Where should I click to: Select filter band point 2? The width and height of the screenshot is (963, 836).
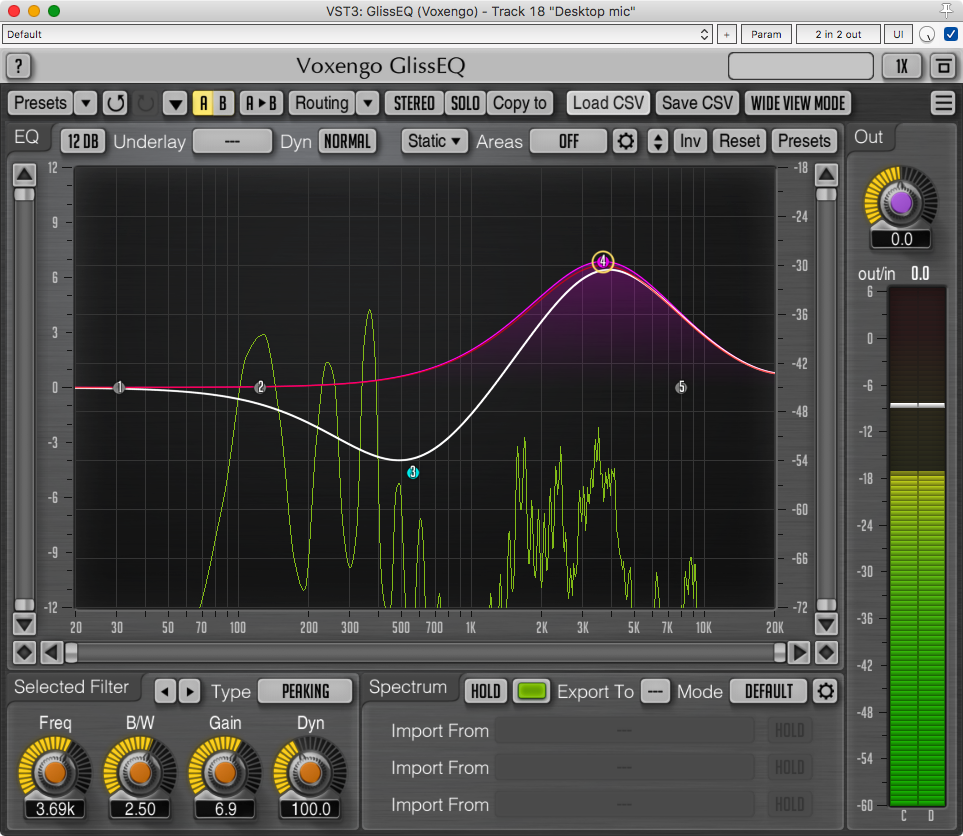click(260, 386)
